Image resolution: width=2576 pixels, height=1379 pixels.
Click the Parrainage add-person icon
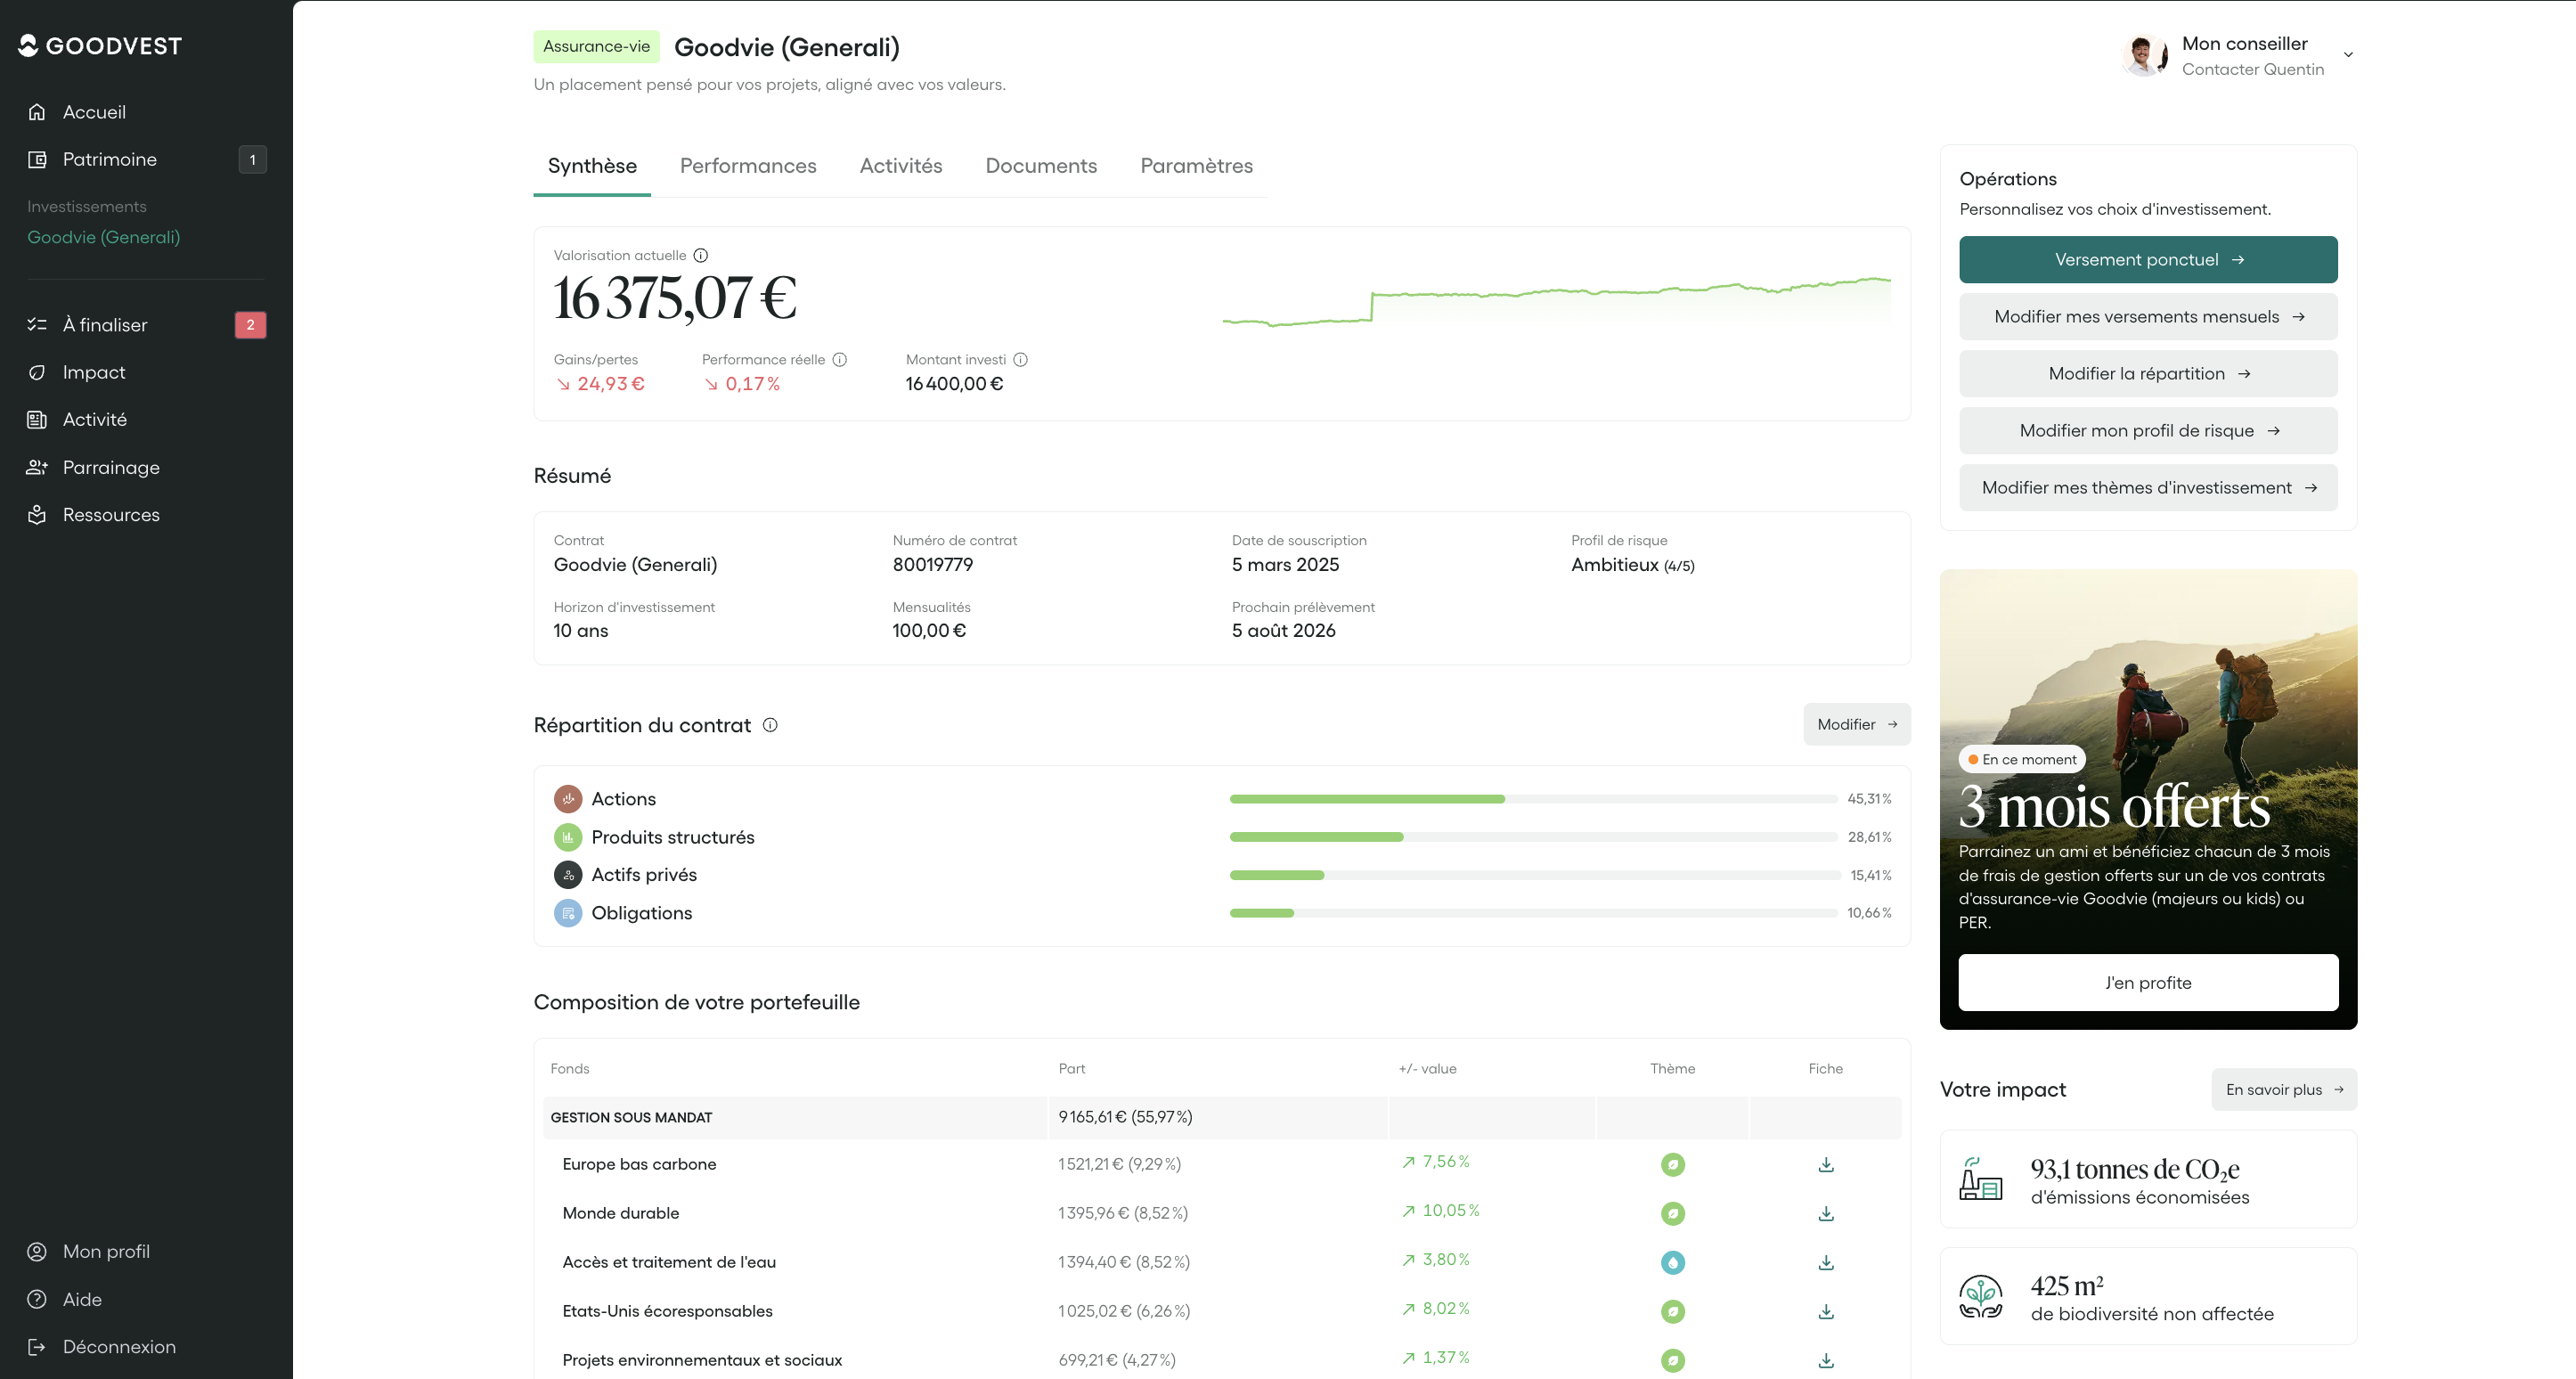(x=37, y=467)
